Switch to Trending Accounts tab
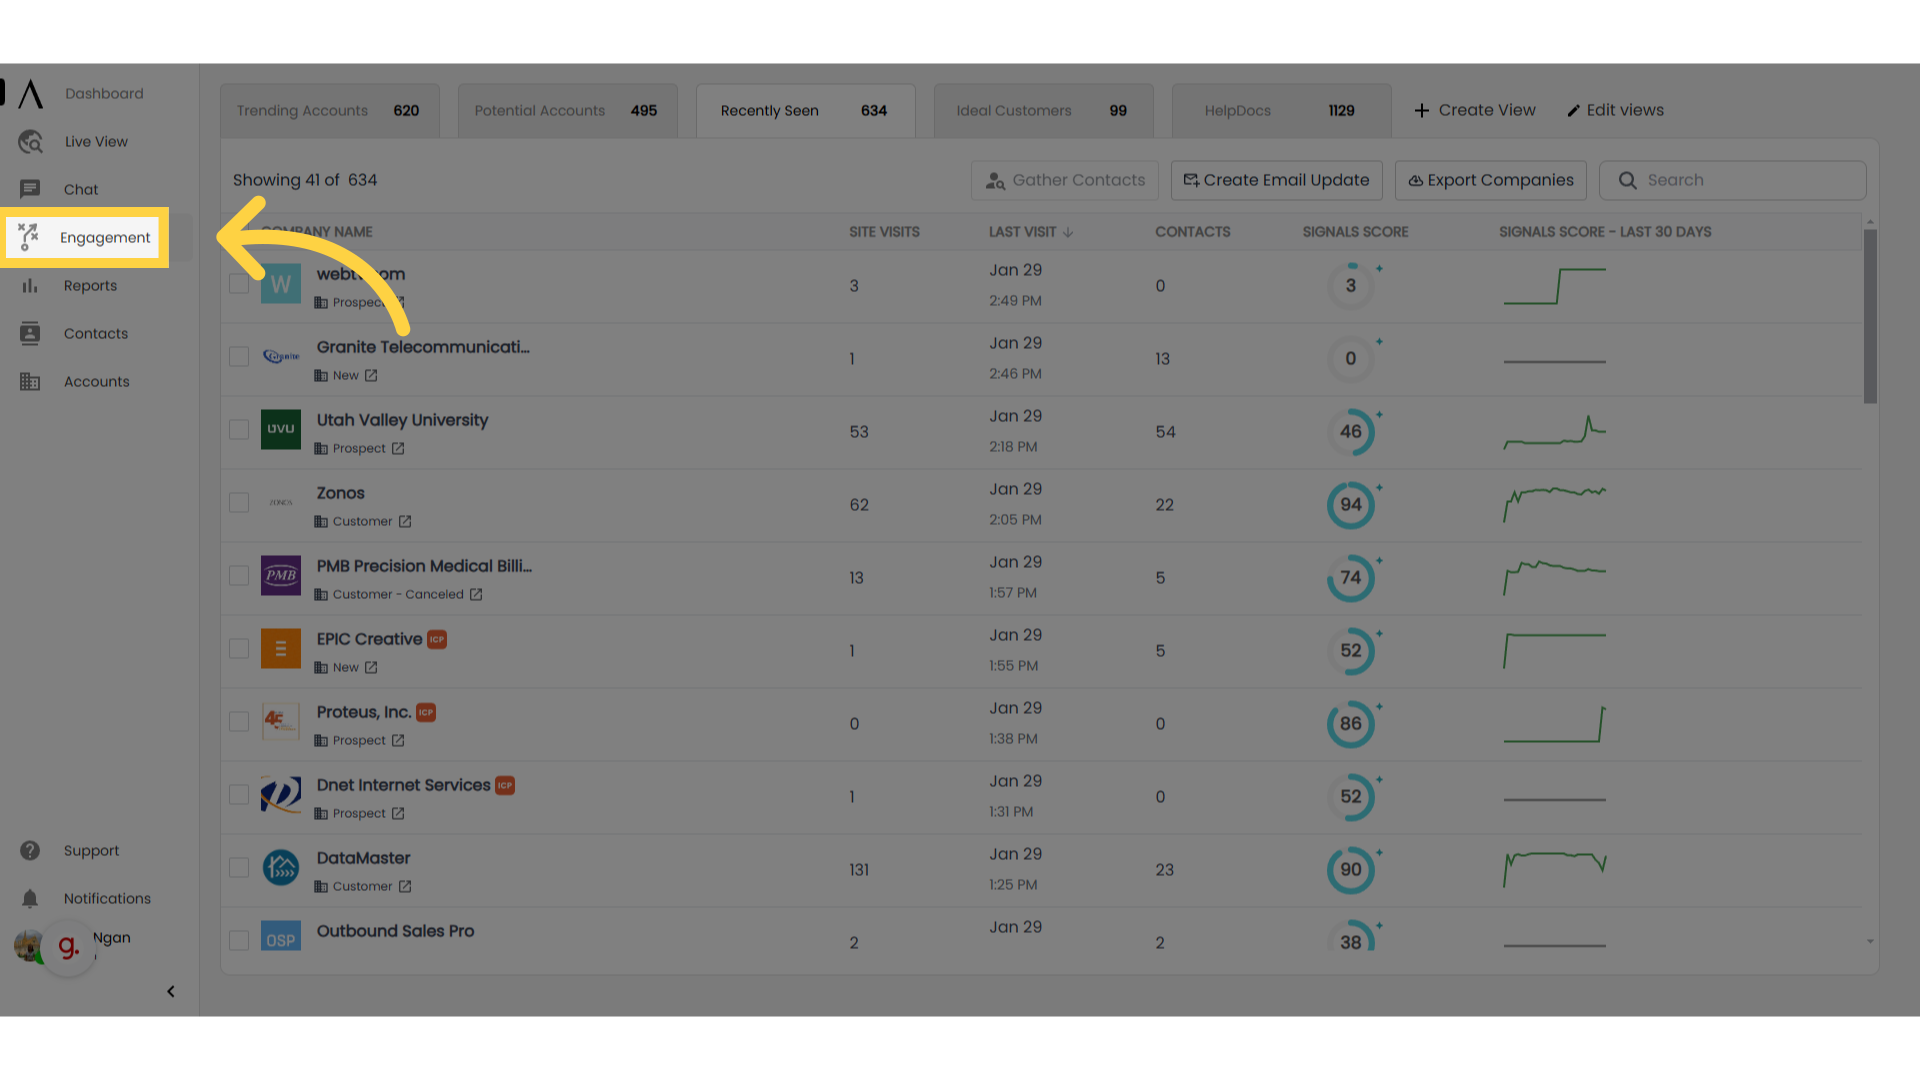 (x=329, y=111)
